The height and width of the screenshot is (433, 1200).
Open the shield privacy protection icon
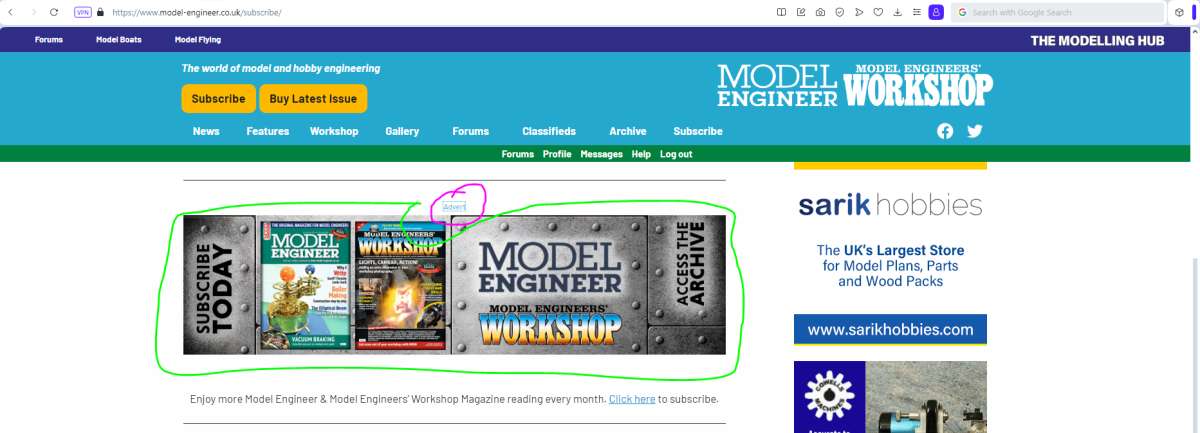(839, 12)
